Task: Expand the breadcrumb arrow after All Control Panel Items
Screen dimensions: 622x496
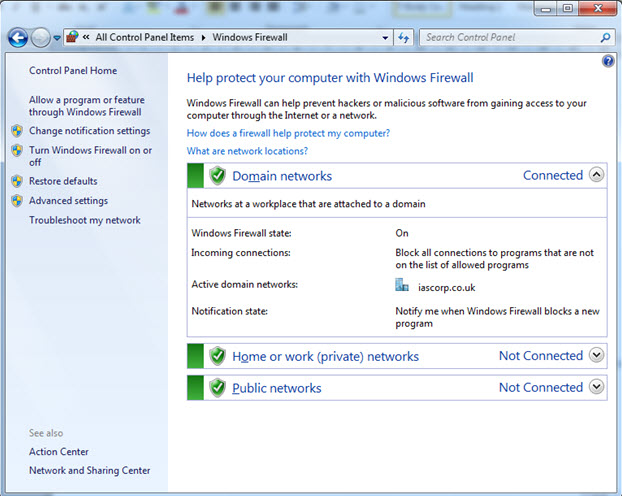Action: [x=203, y=38]
